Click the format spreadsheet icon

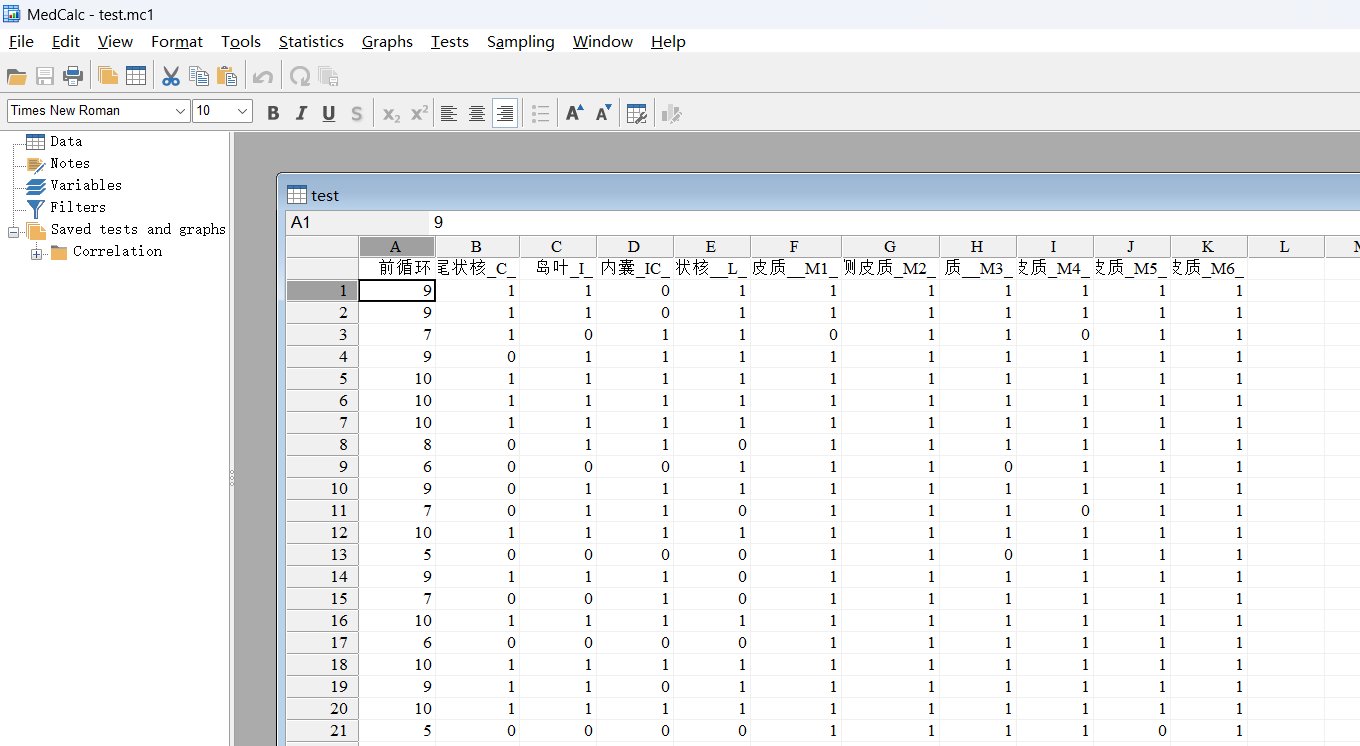click(637, 114)
